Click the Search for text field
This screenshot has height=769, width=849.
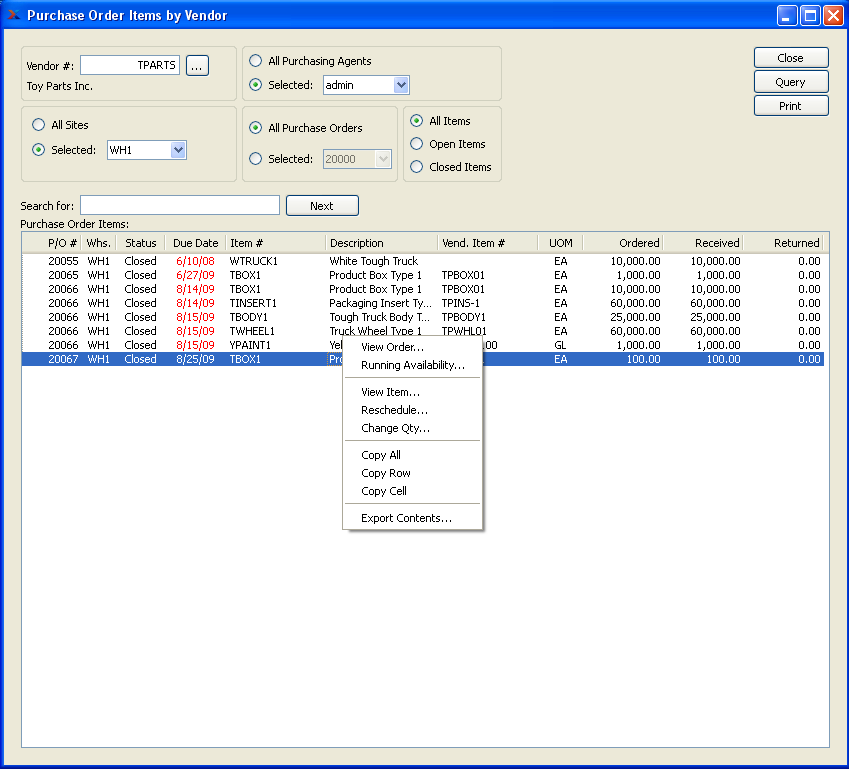180,205
